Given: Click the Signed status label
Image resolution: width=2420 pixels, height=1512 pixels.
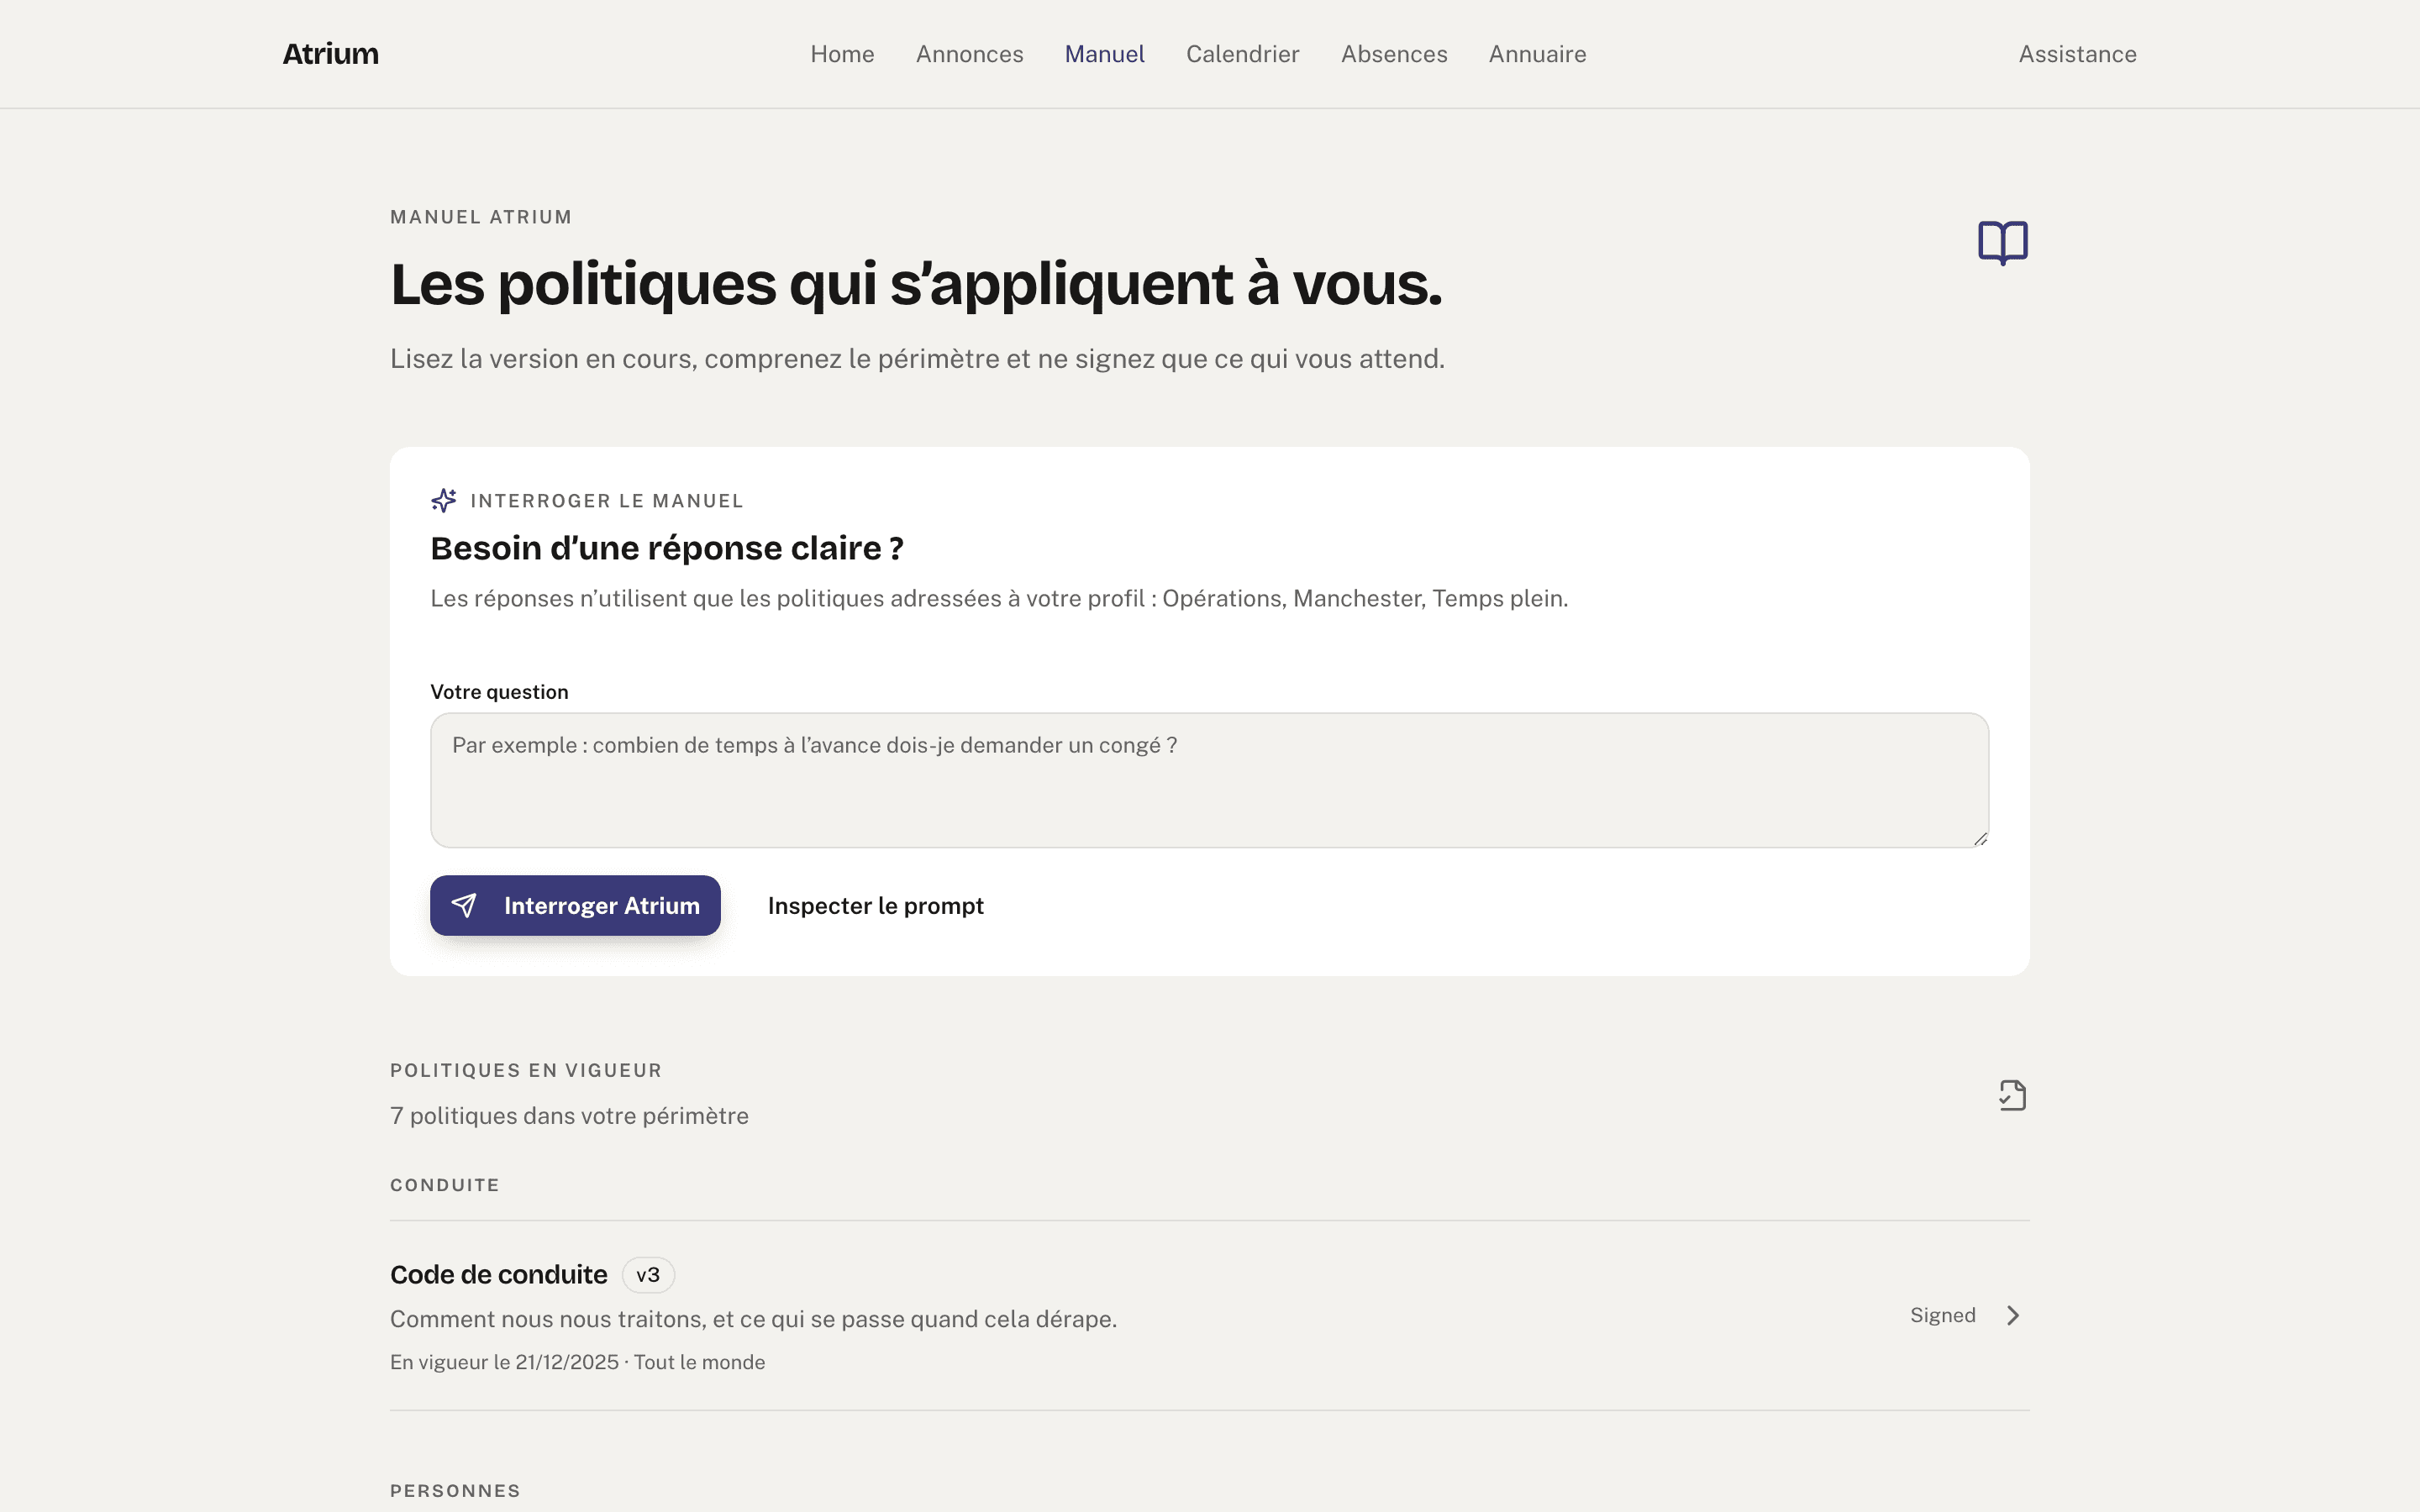Looking at the screenshot, I should tap(1942, 1316).
